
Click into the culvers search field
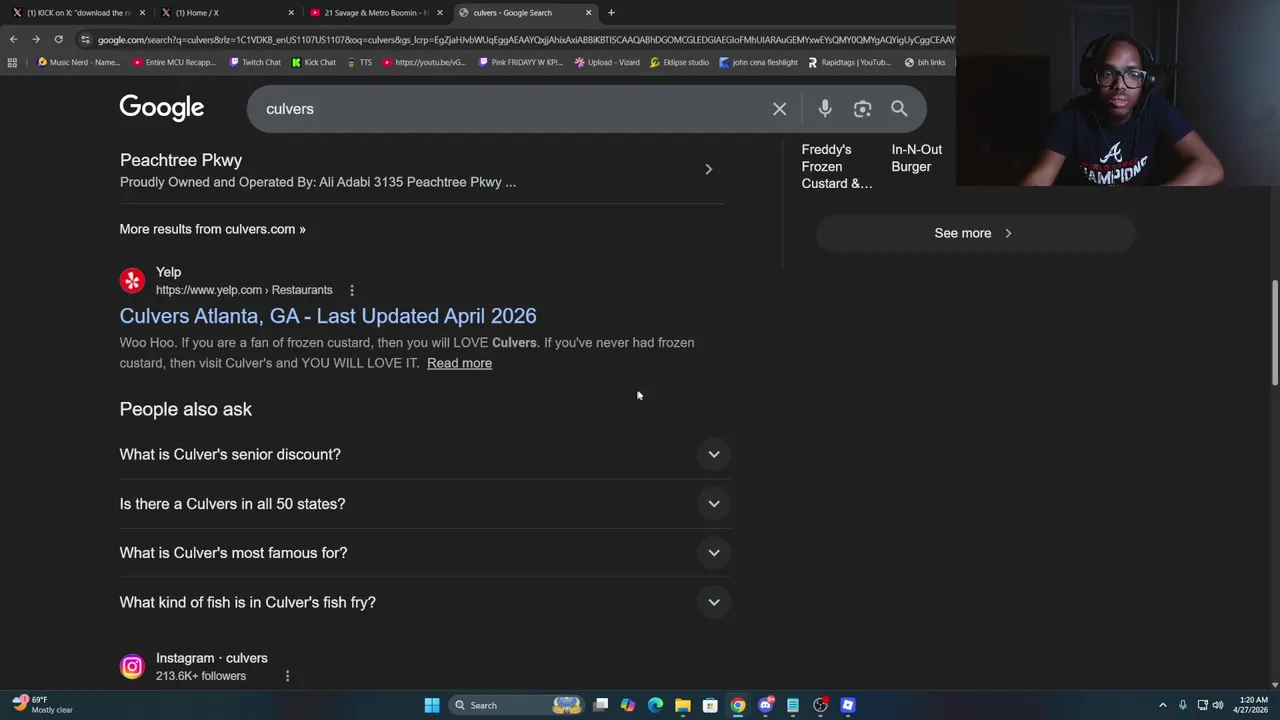point(510,109)
